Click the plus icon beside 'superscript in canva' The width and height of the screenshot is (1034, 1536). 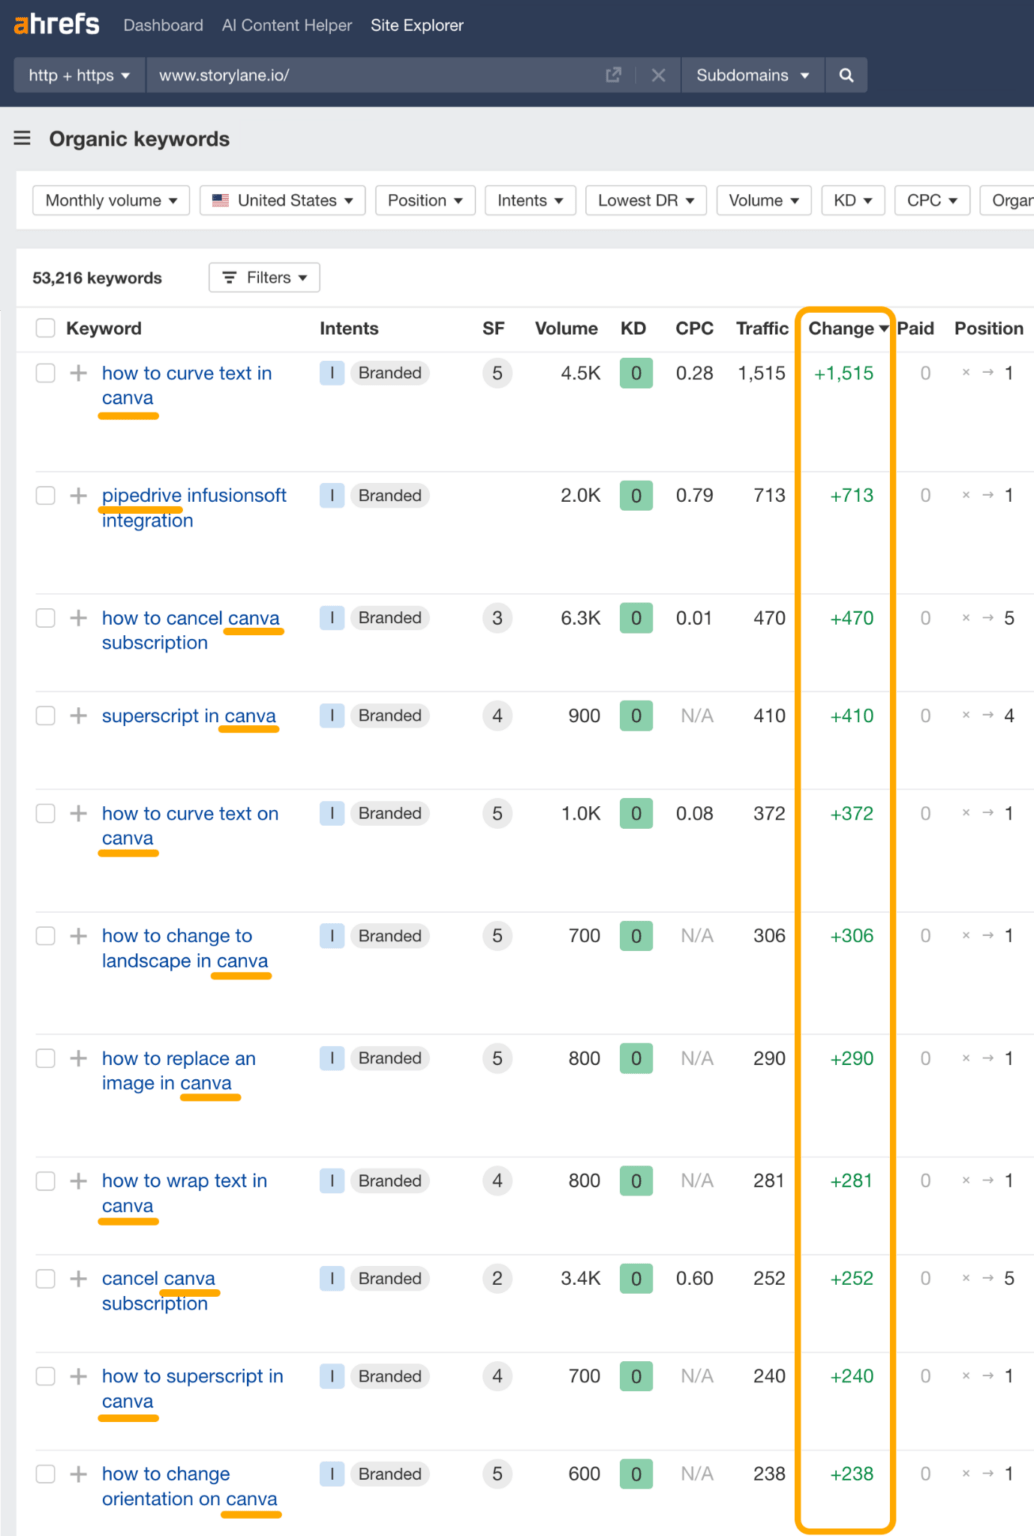click(x=77, y=715)
